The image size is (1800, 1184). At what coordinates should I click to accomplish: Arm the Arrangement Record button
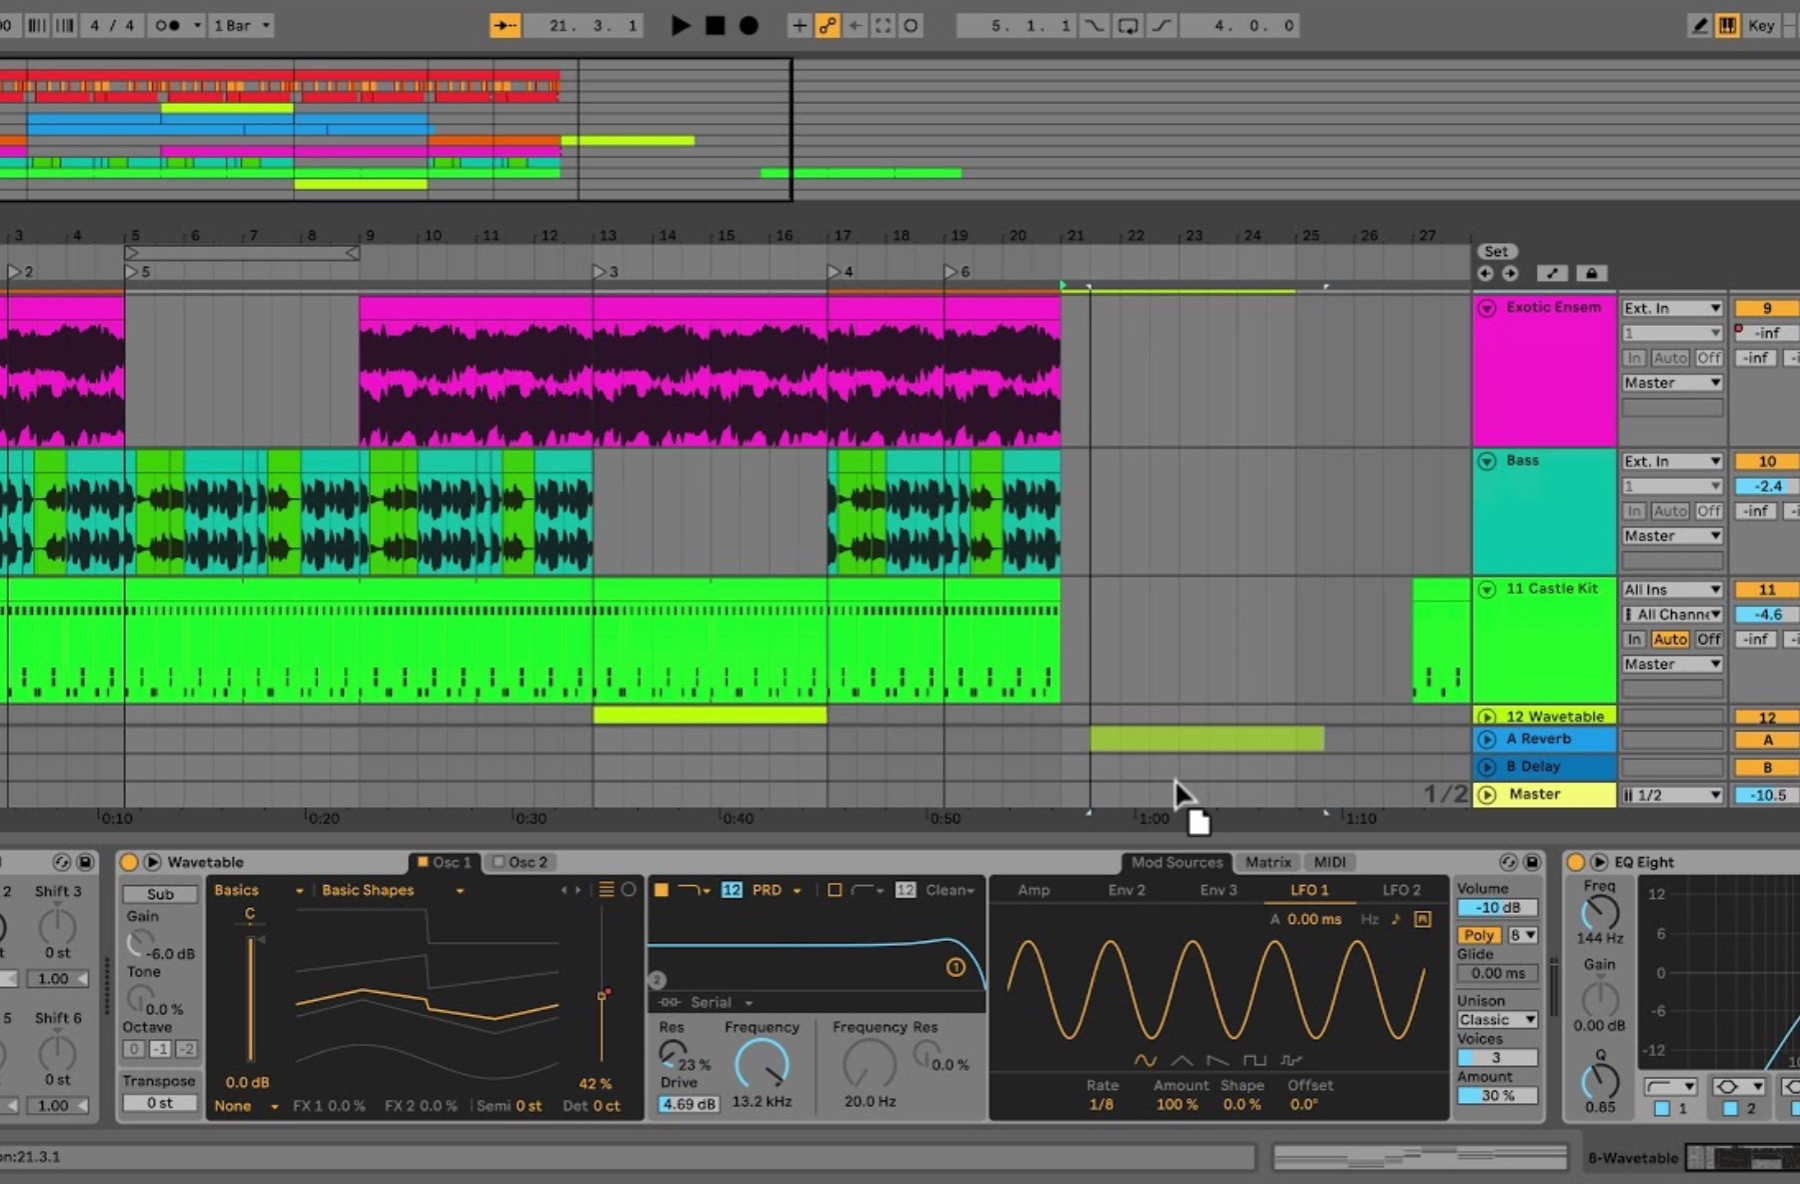749,25
